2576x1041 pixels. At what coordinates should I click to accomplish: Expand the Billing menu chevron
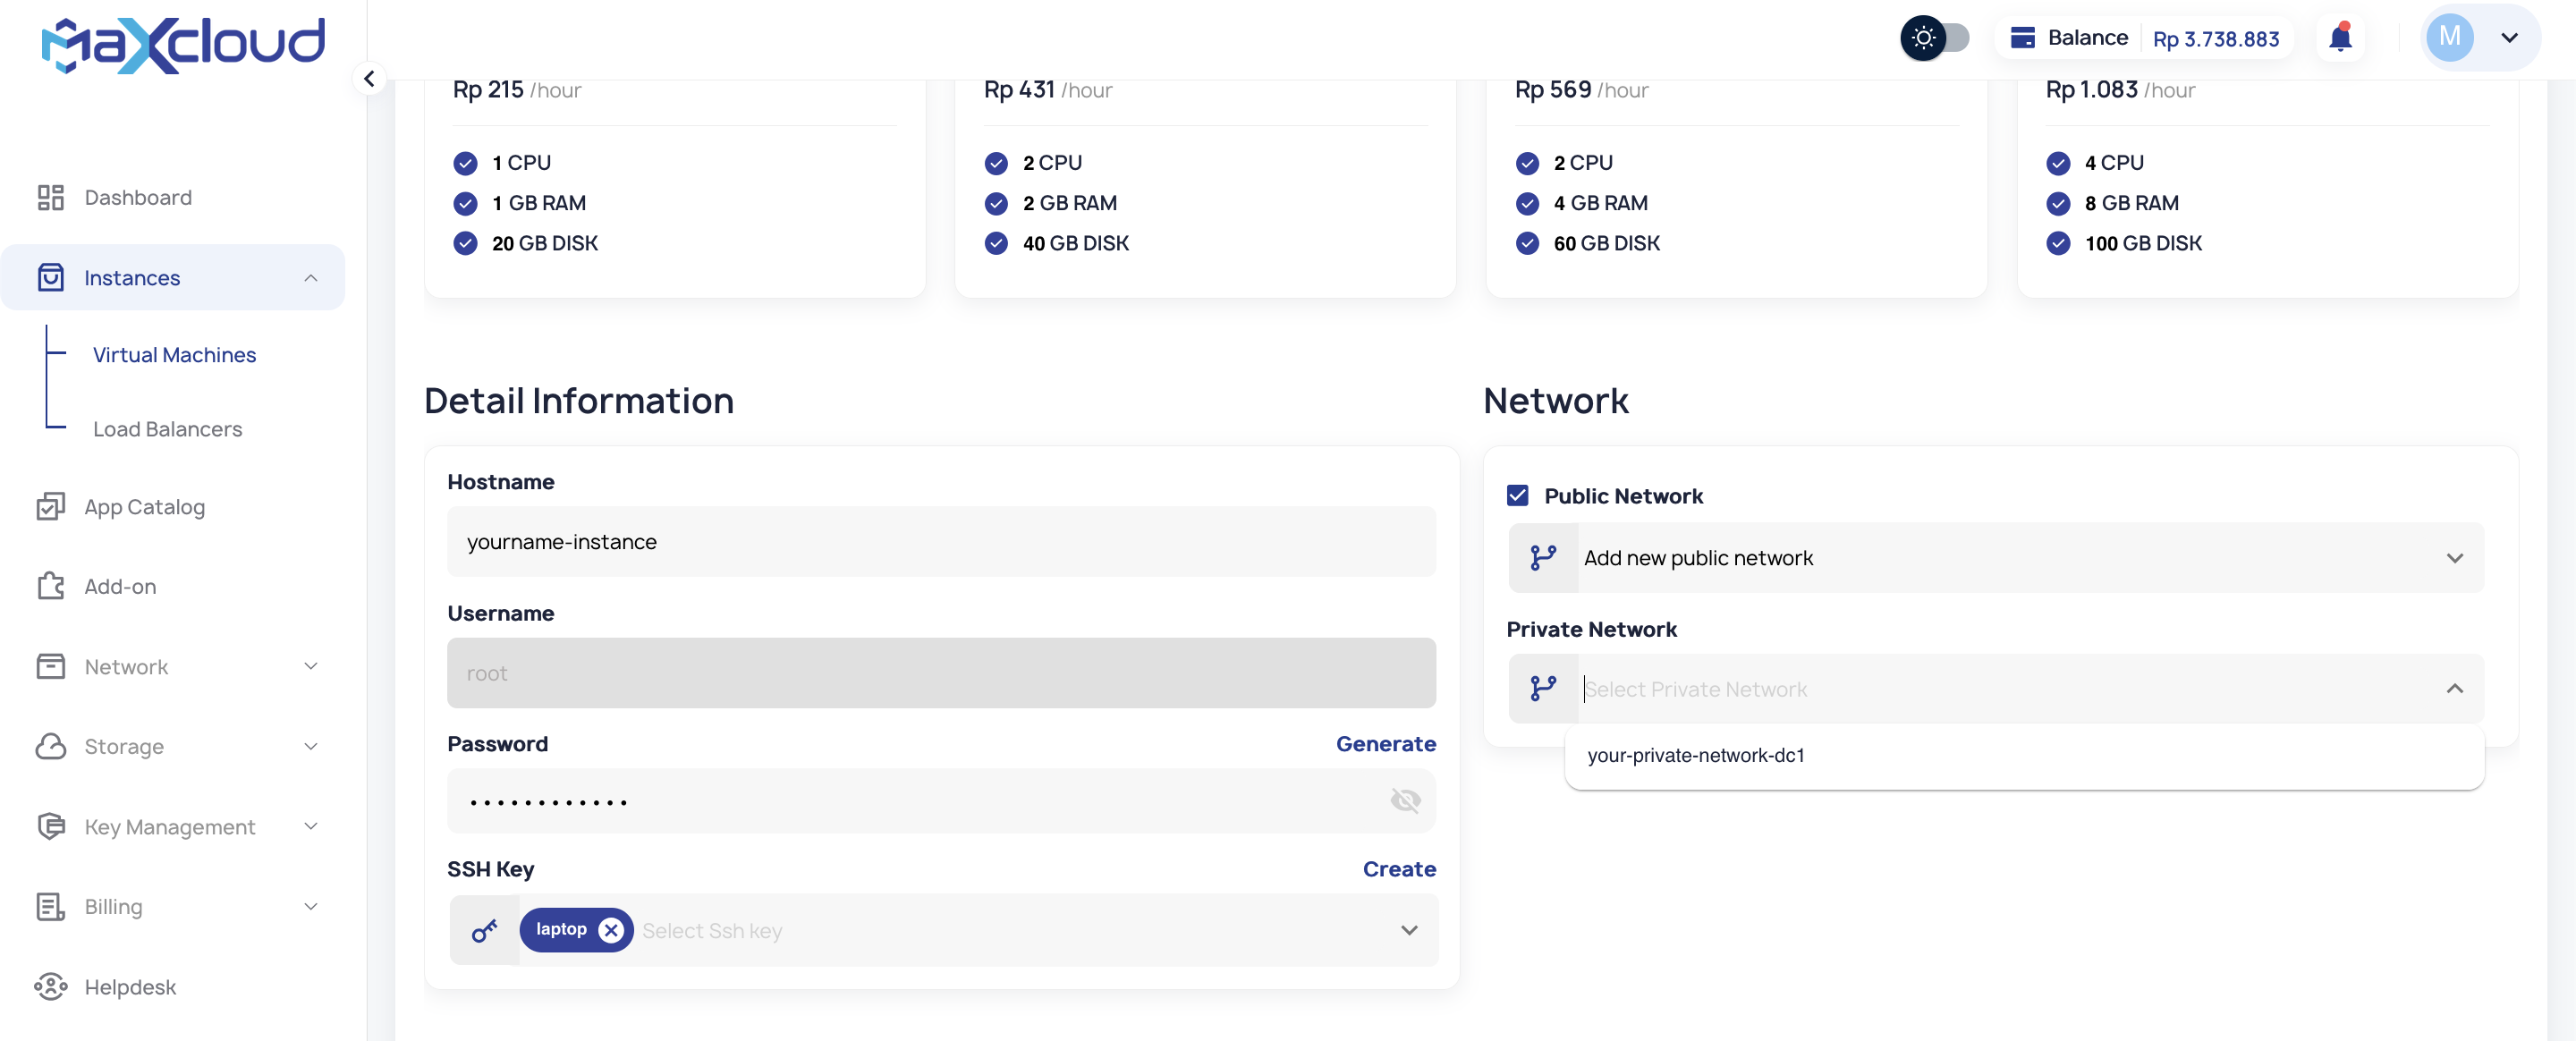[x=311, y=906]
